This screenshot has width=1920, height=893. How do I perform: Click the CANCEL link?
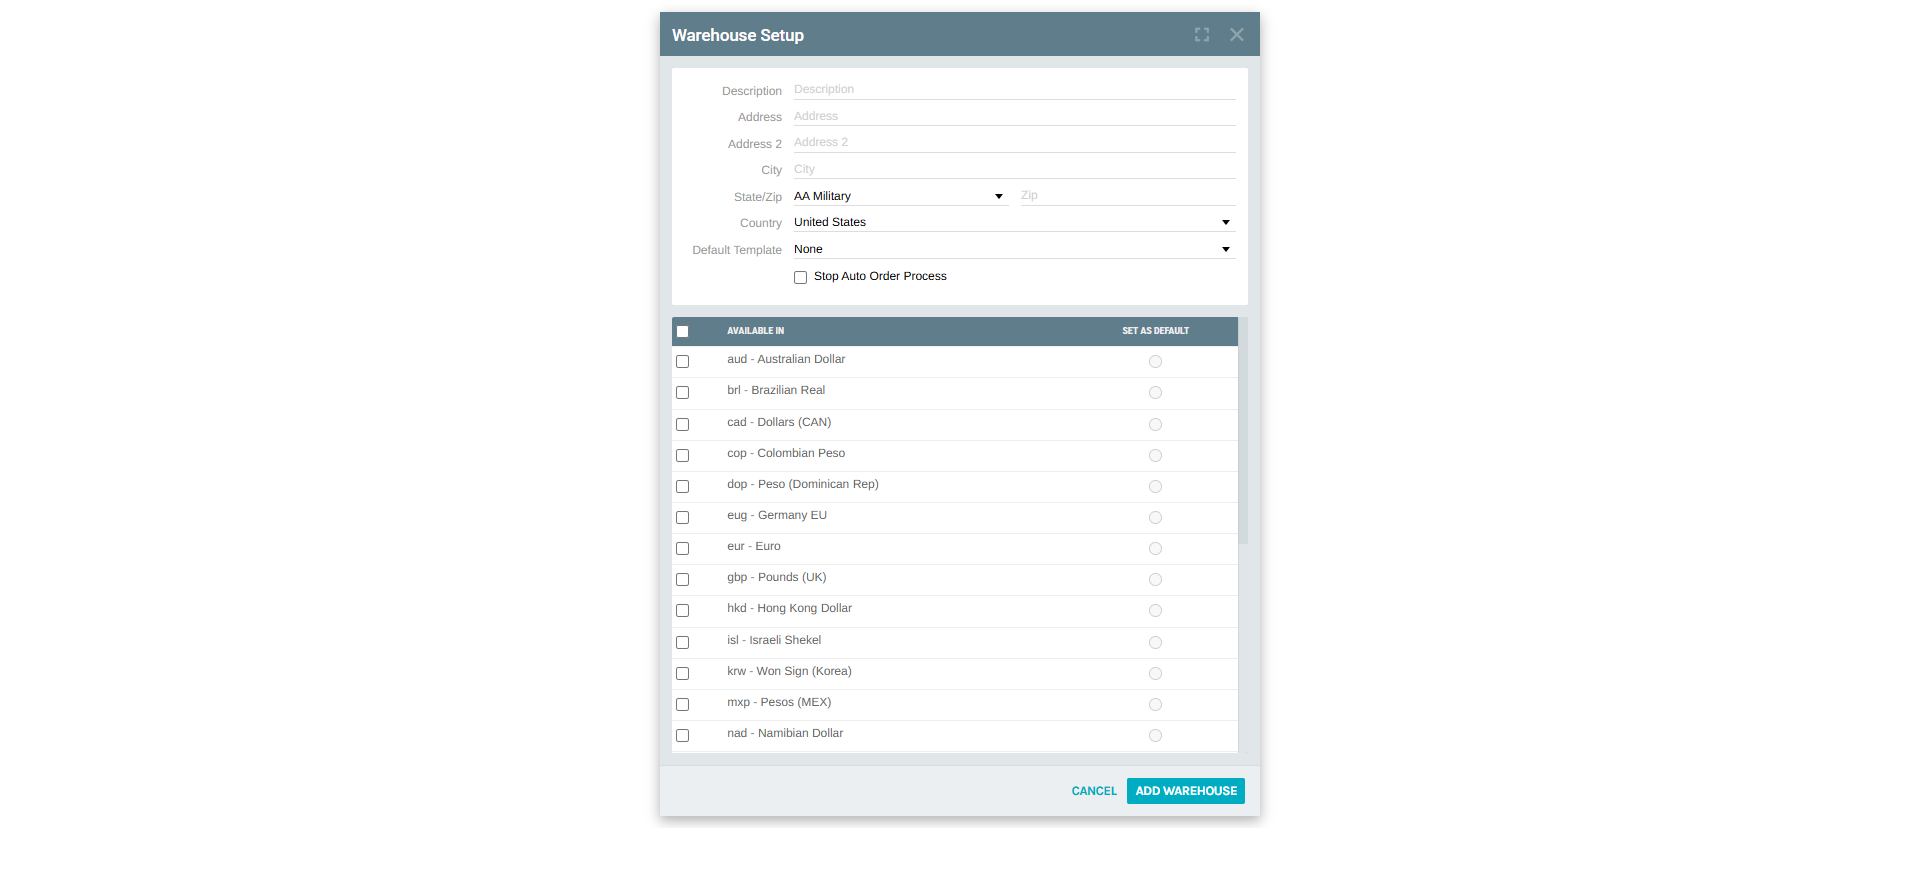(1093, 791)
